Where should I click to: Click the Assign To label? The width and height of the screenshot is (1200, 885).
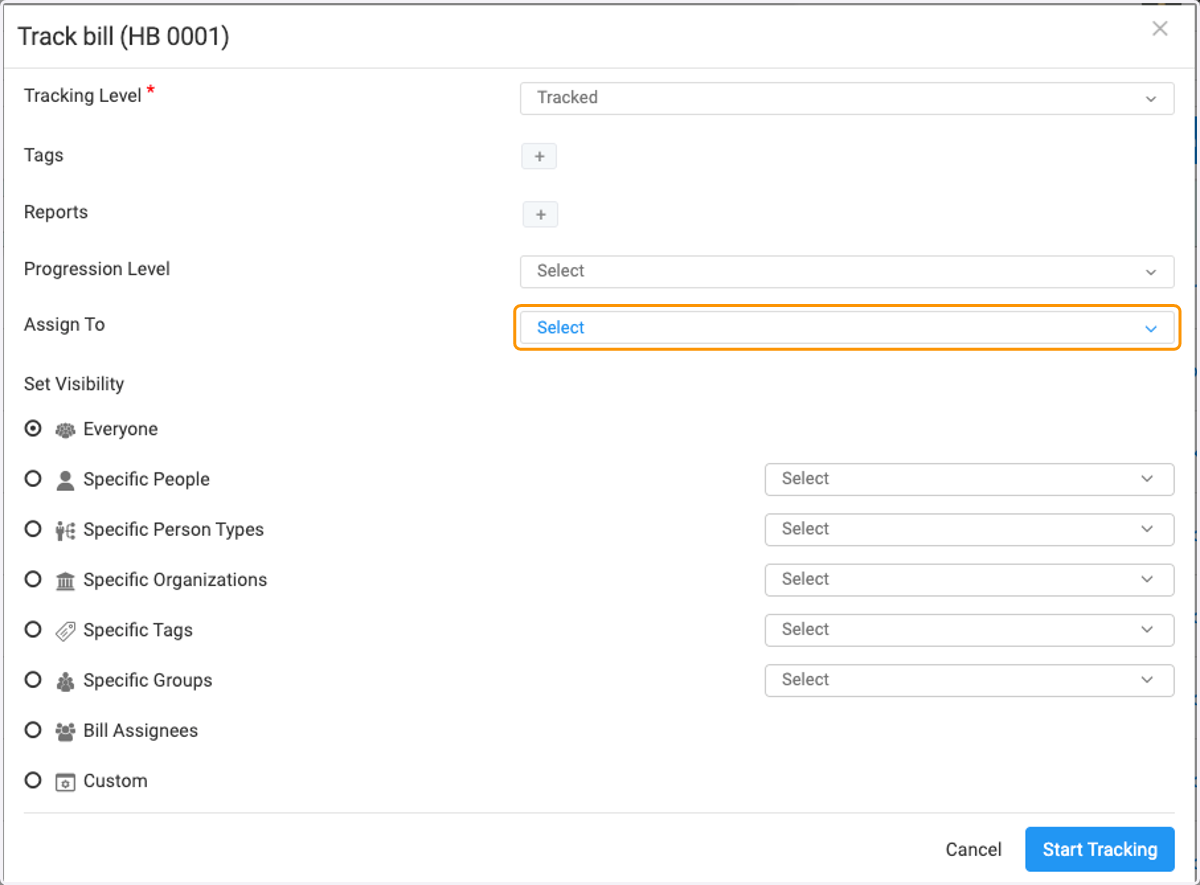coord(64,325)
